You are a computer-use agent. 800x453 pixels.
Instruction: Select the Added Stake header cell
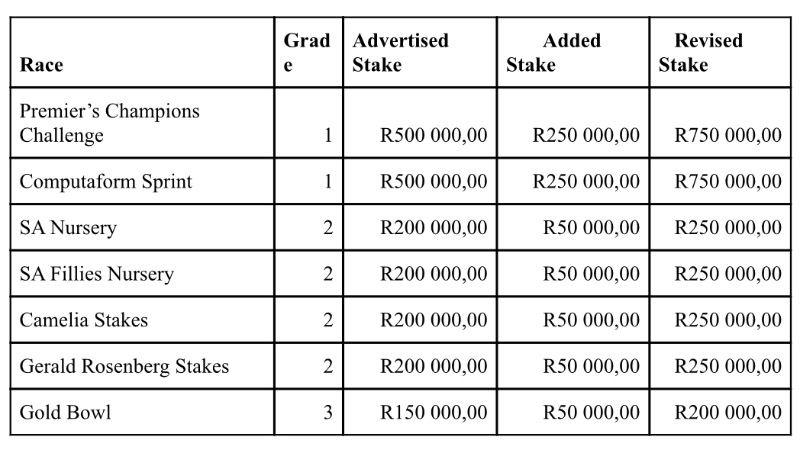pyautogui.click(x=553, y=53)
